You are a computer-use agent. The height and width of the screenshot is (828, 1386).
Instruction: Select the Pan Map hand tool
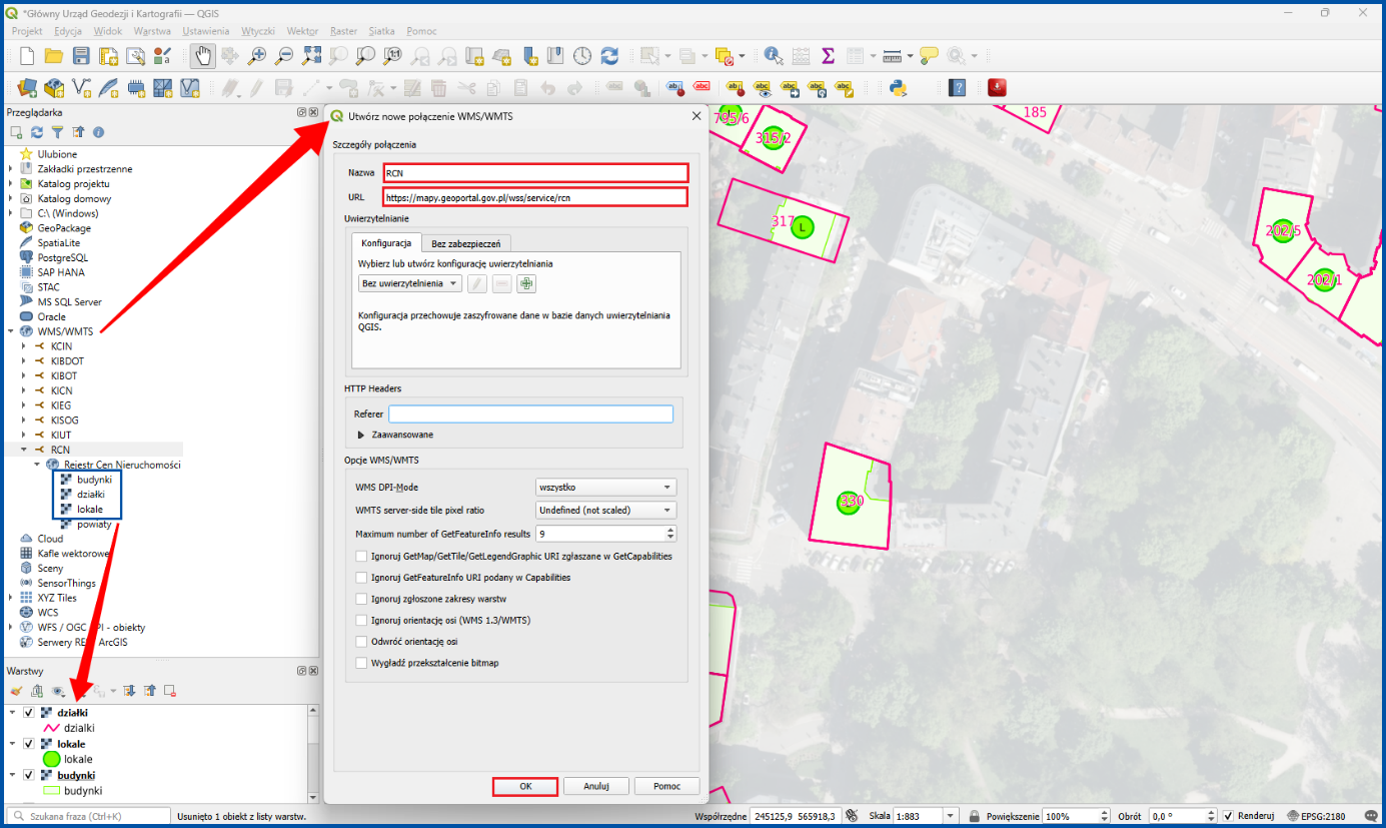pos(202,56)
